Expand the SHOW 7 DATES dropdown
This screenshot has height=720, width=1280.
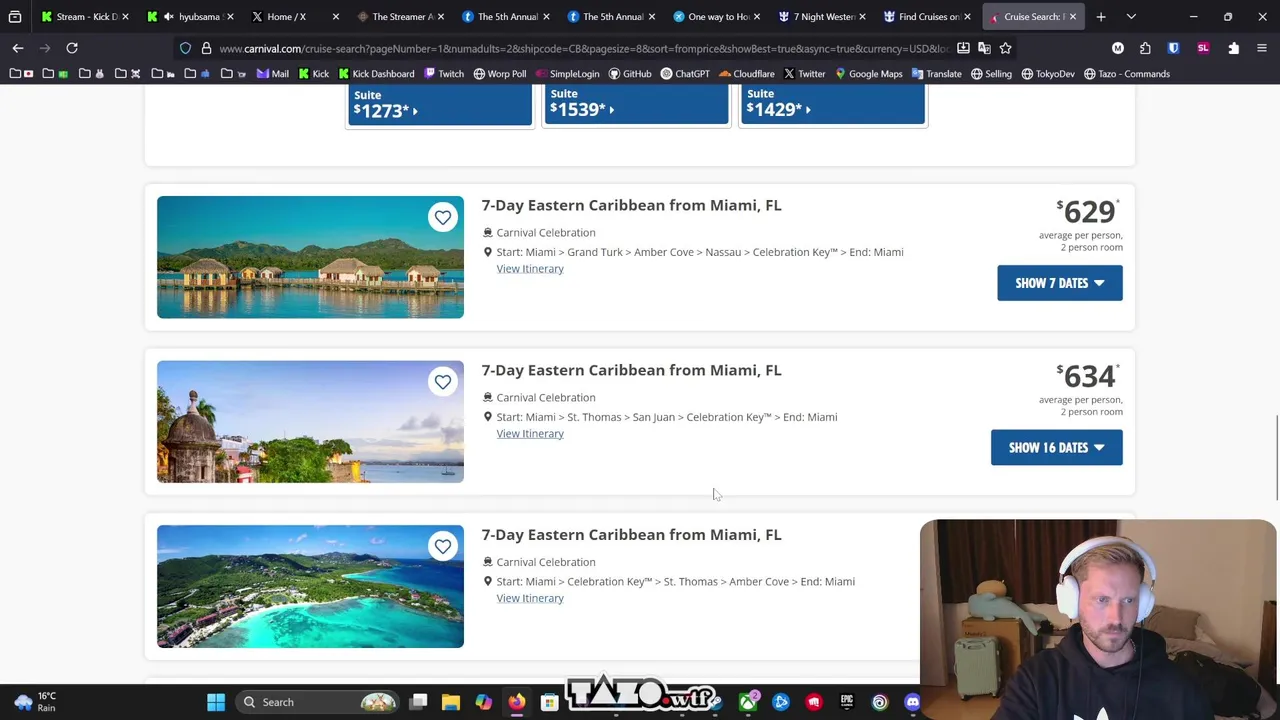(x=1059, y=283)
